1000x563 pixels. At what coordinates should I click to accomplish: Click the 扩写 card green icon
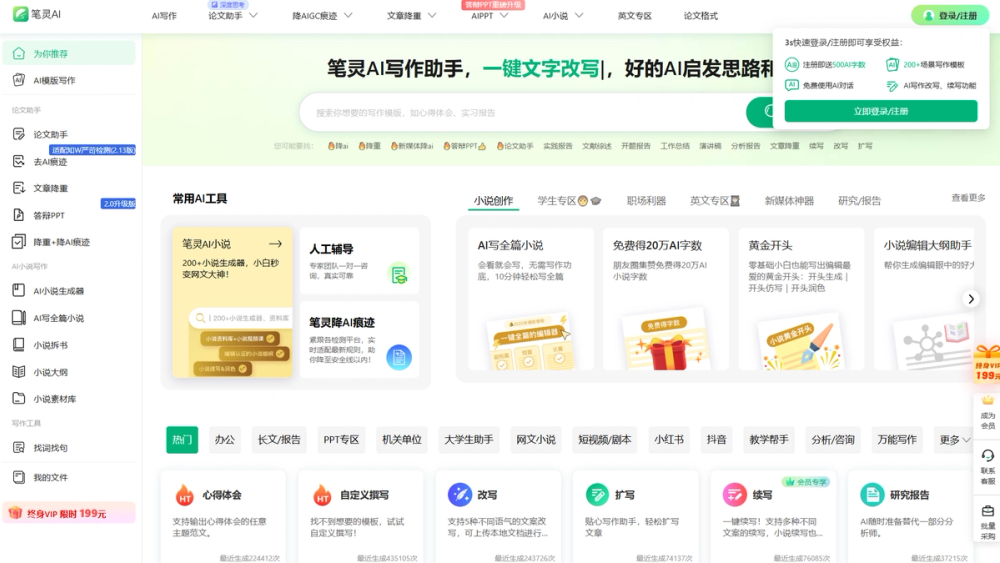[597, 495]
